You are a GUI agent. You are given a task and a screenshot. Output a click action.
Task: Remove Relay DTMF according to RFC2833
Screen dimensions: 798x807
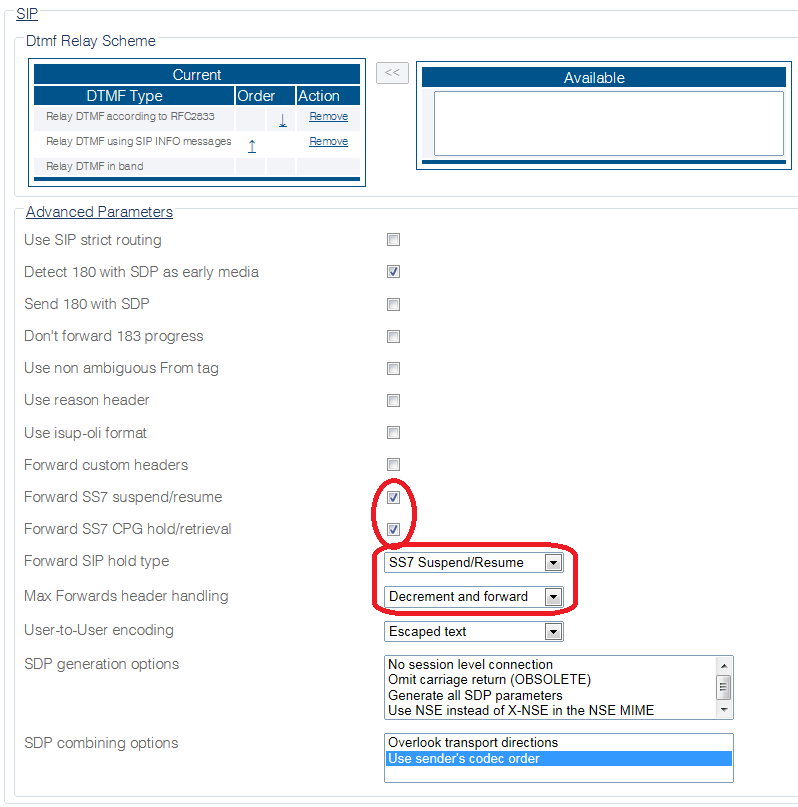coord(328,116)
